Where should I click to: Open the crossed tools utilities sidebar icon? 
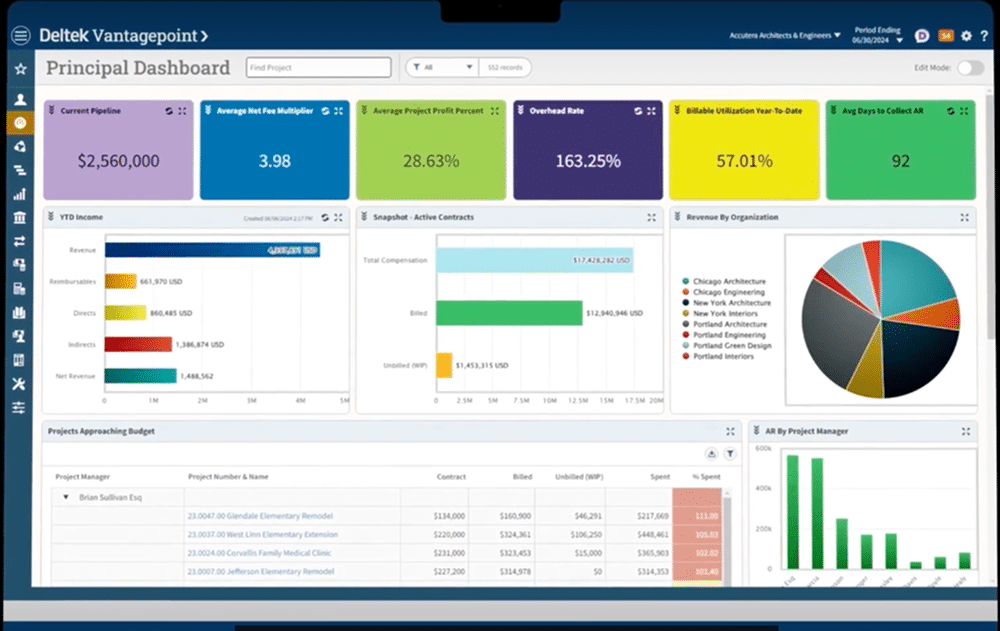19,383
